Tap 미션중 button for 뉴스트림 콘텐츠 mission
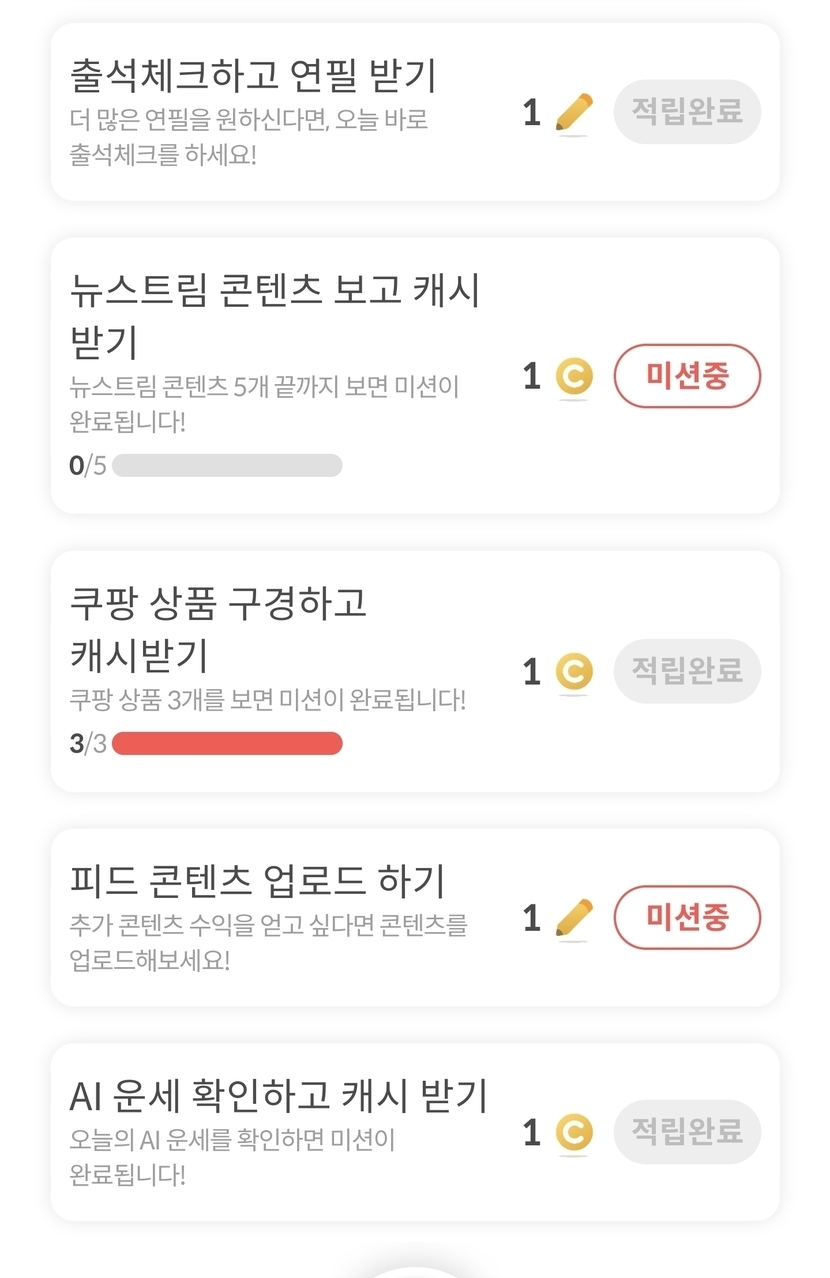This screenshot has width=830, height=1278. pyautogui.click(x=687, y=376)
